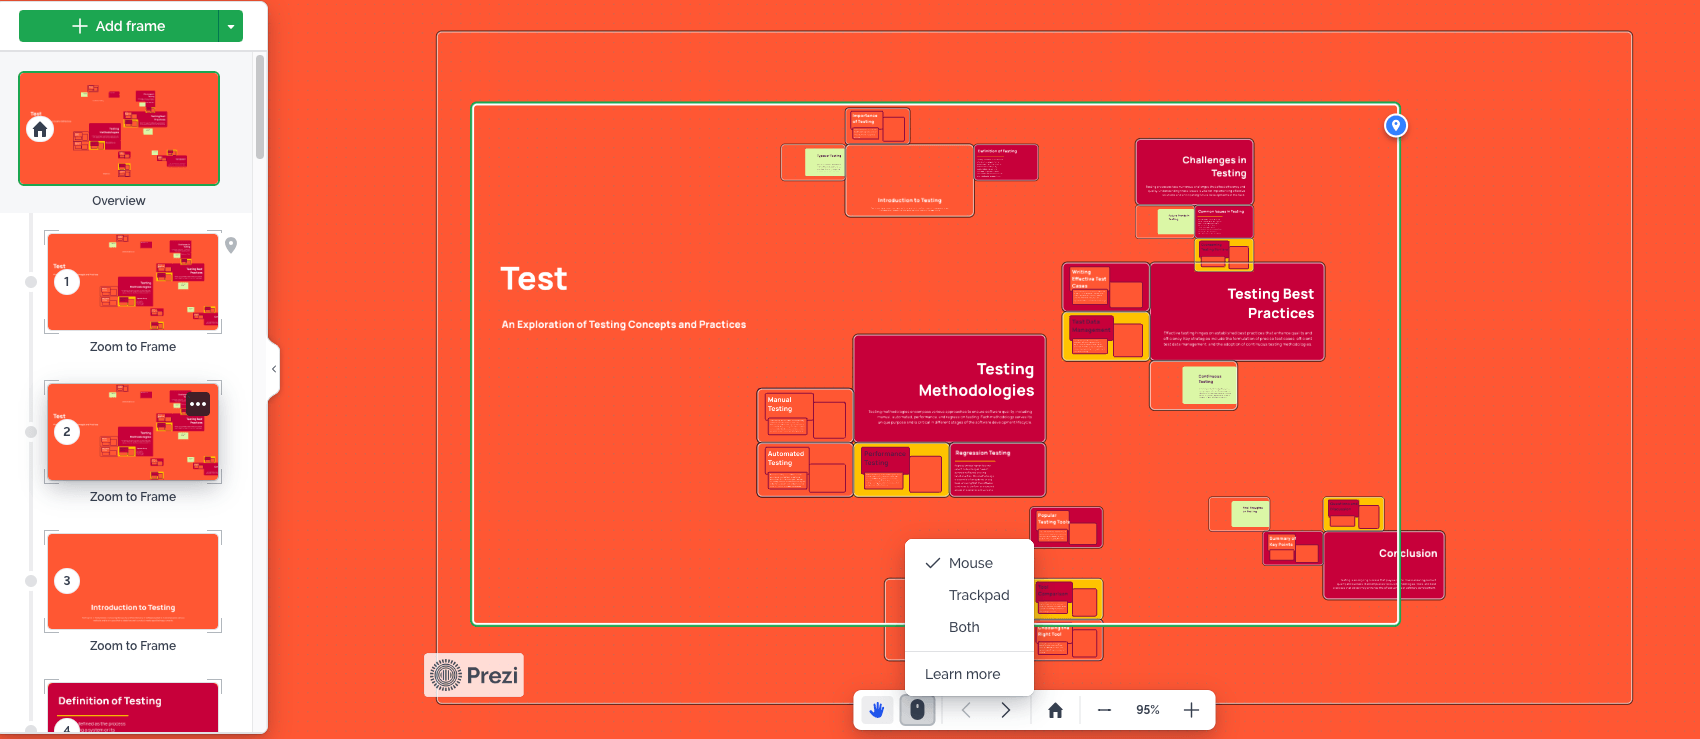Click the Zoom to Frame label under step 1
Screen dimensions: 1700x739
tap(133, 347)
